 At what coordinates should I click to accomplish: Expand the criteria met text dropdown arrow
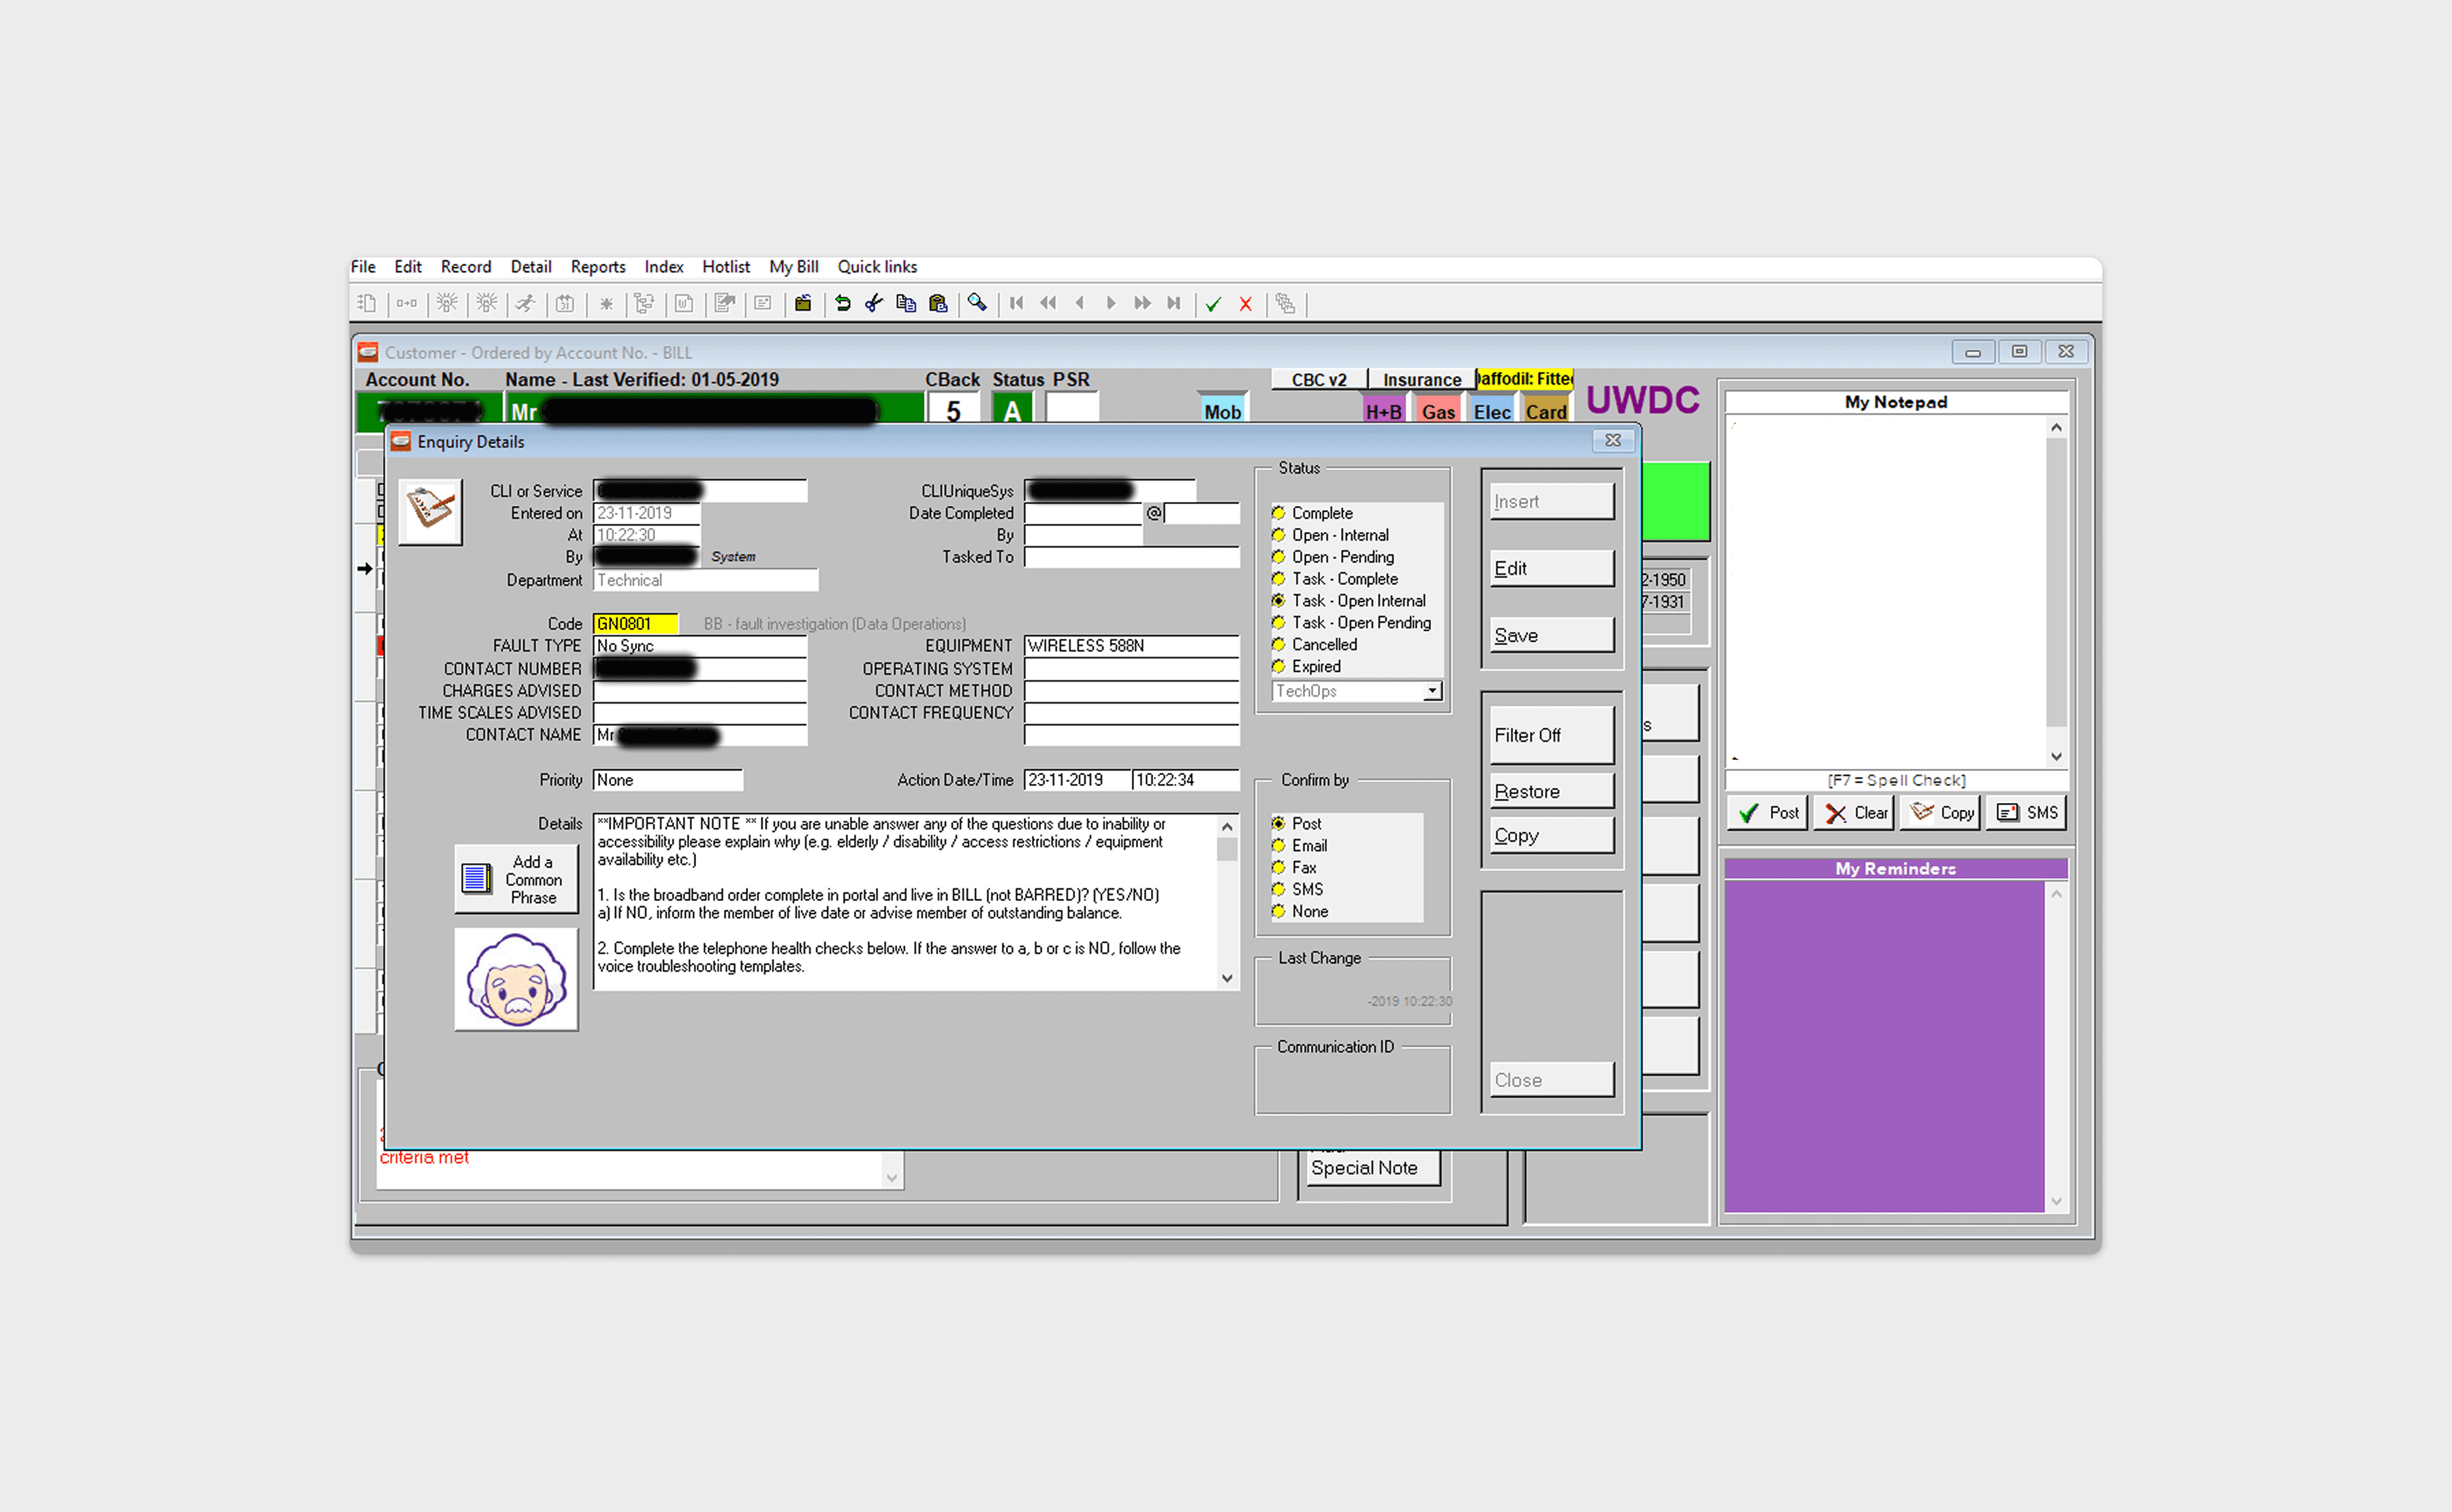[891, 1177]
